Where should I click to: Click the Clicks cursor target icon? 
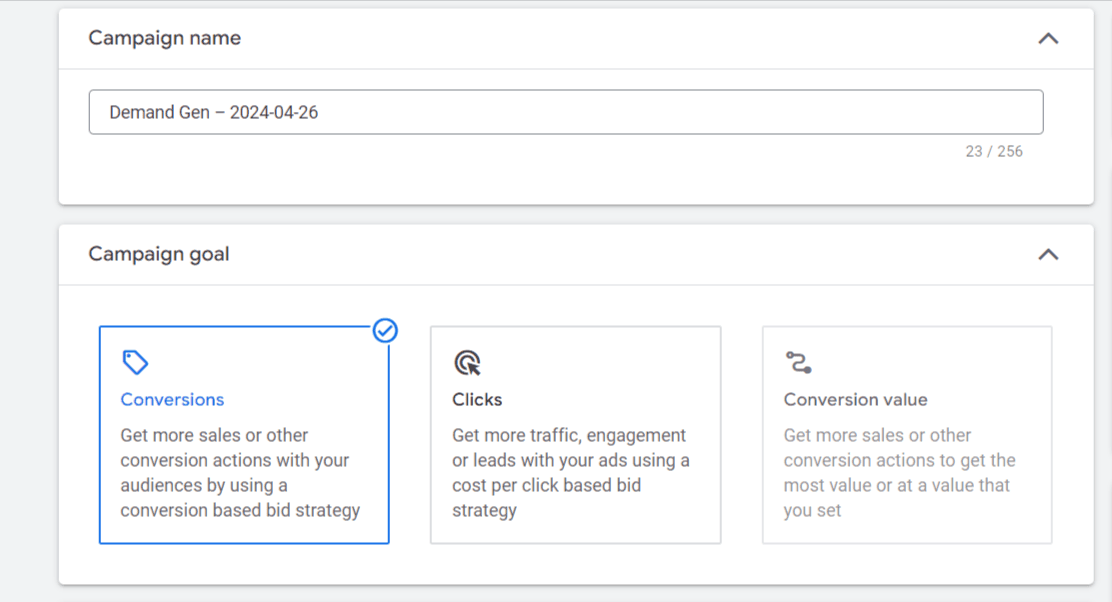pyautogui.click(x=466, y=362)
